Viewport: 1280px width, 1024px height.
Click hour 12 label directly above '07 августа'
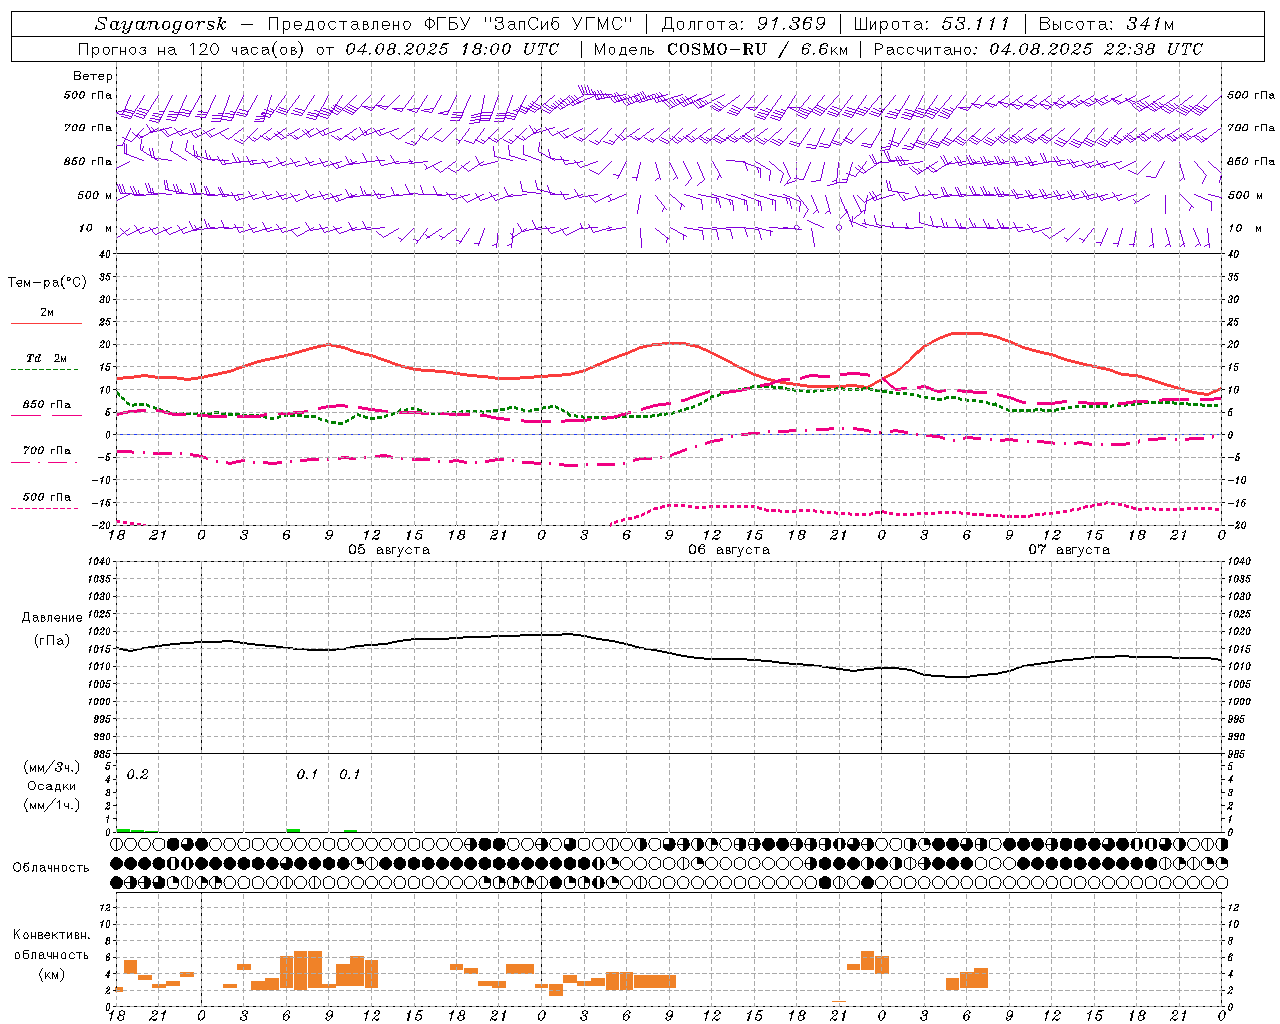tap(1051, 535)
